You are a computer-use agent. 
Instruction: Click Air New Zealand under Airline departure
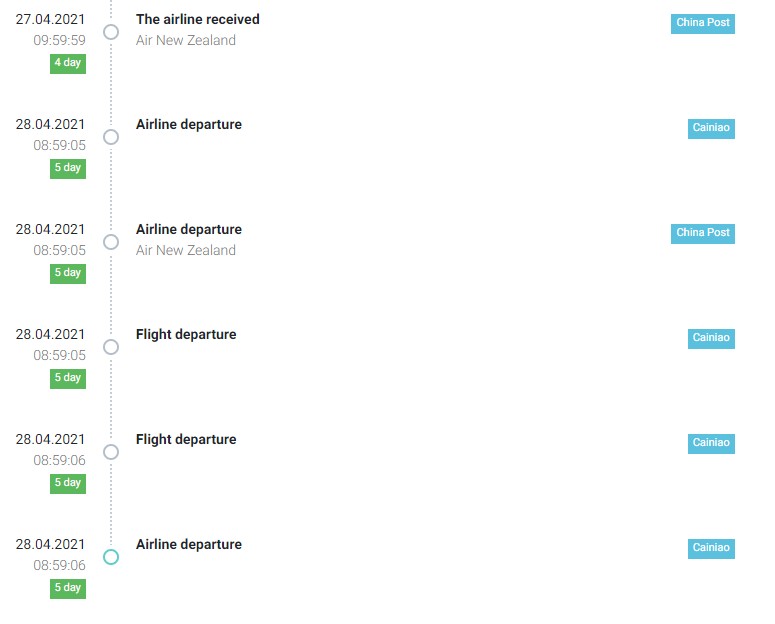coord(186,250)
